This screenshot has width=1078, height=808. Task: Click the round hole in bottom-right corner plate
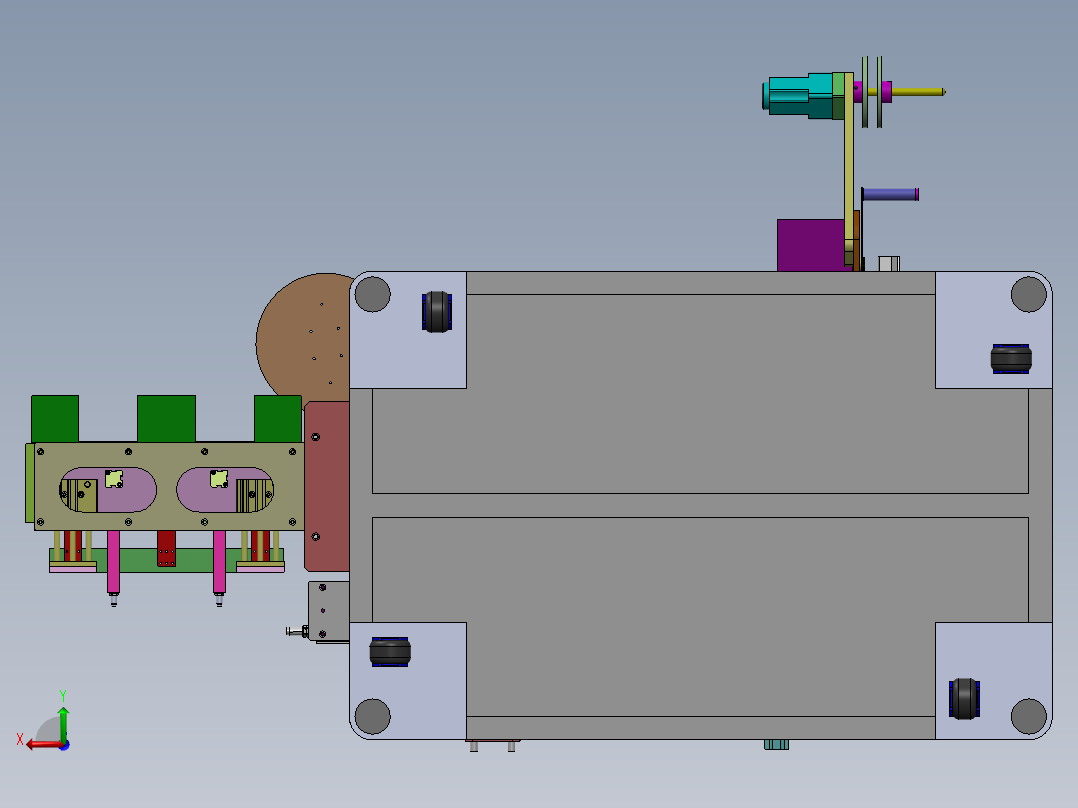coord(1028,716)
